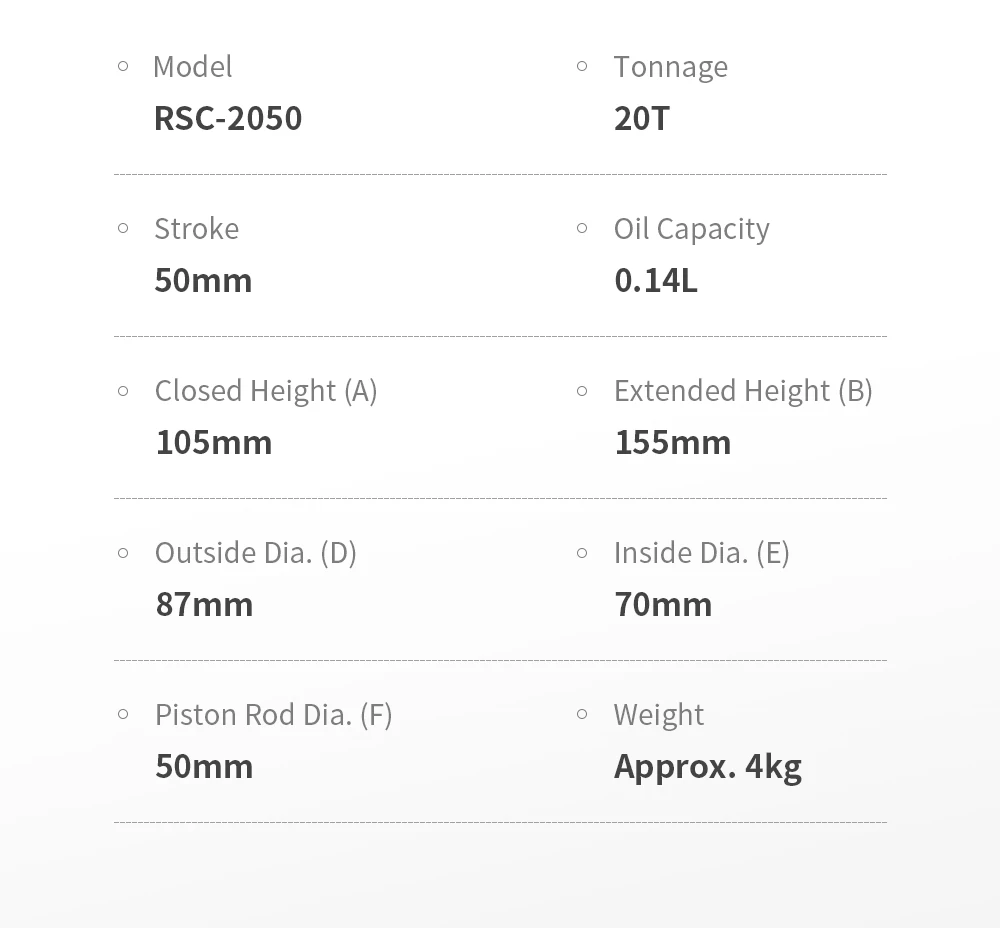Select the 155mm extended height value

tap(672, 443)
